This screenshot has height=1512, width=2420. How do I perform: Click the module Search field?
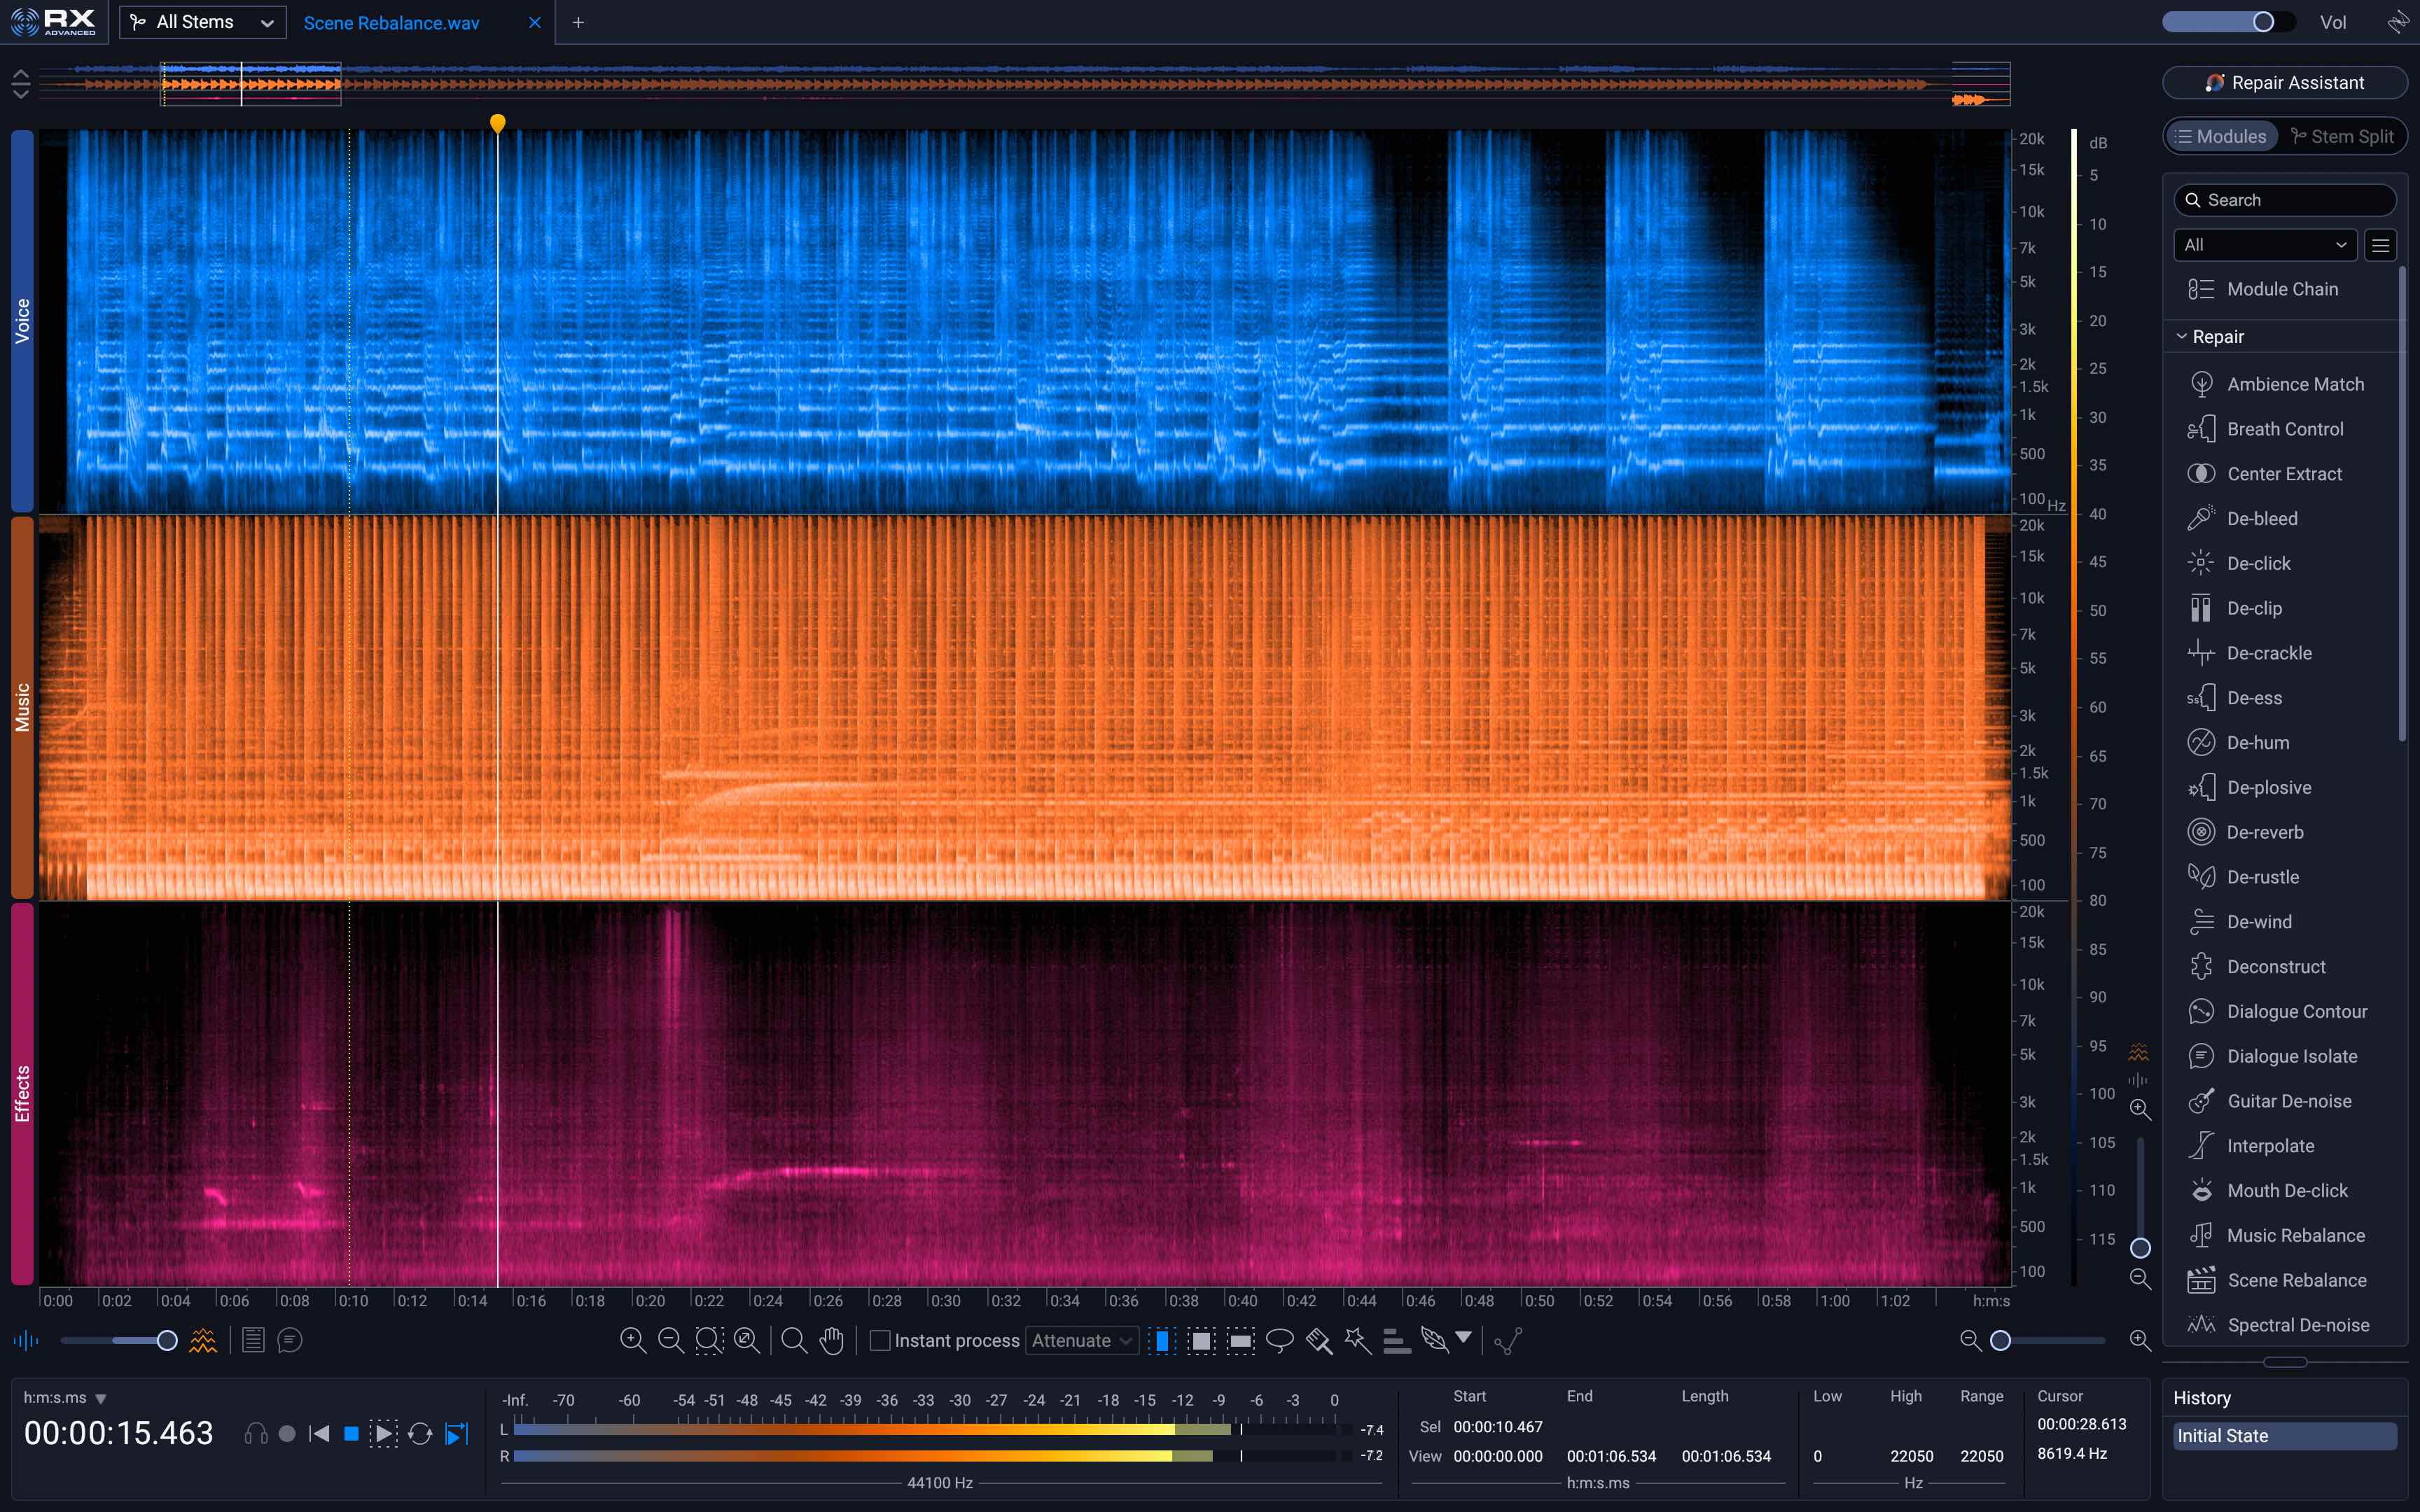coord(2284,200)
